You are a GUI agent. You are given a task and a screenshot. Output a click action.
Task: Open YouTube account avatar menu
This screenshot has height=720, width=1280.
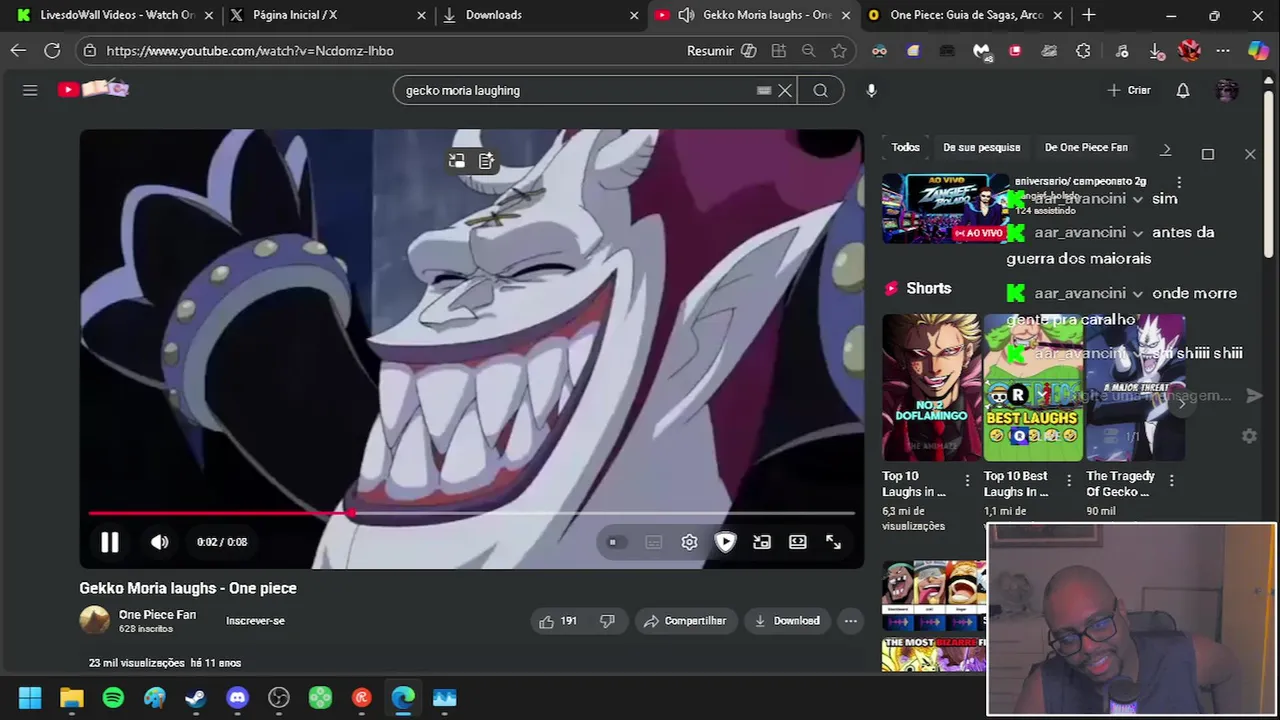[x=1227, y=90]
